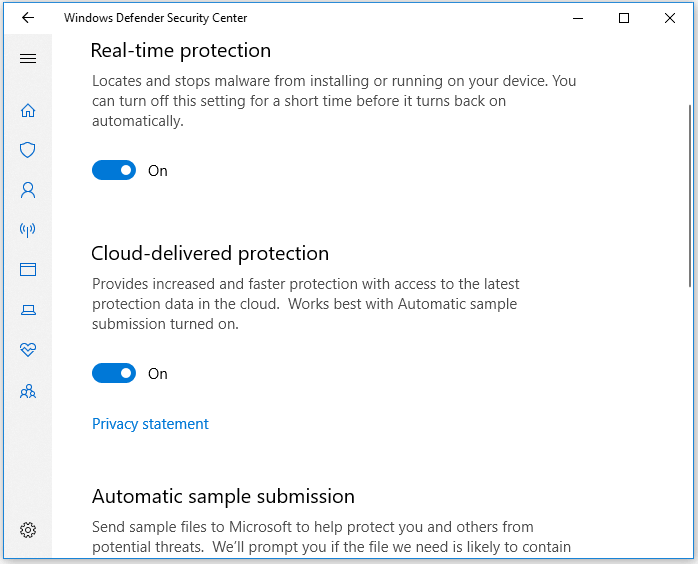Image resolution: width=698 pixels, height=564 pixels.
Task: Open the Home section icon
Action: pyautogui.click(x=28, y=111)
